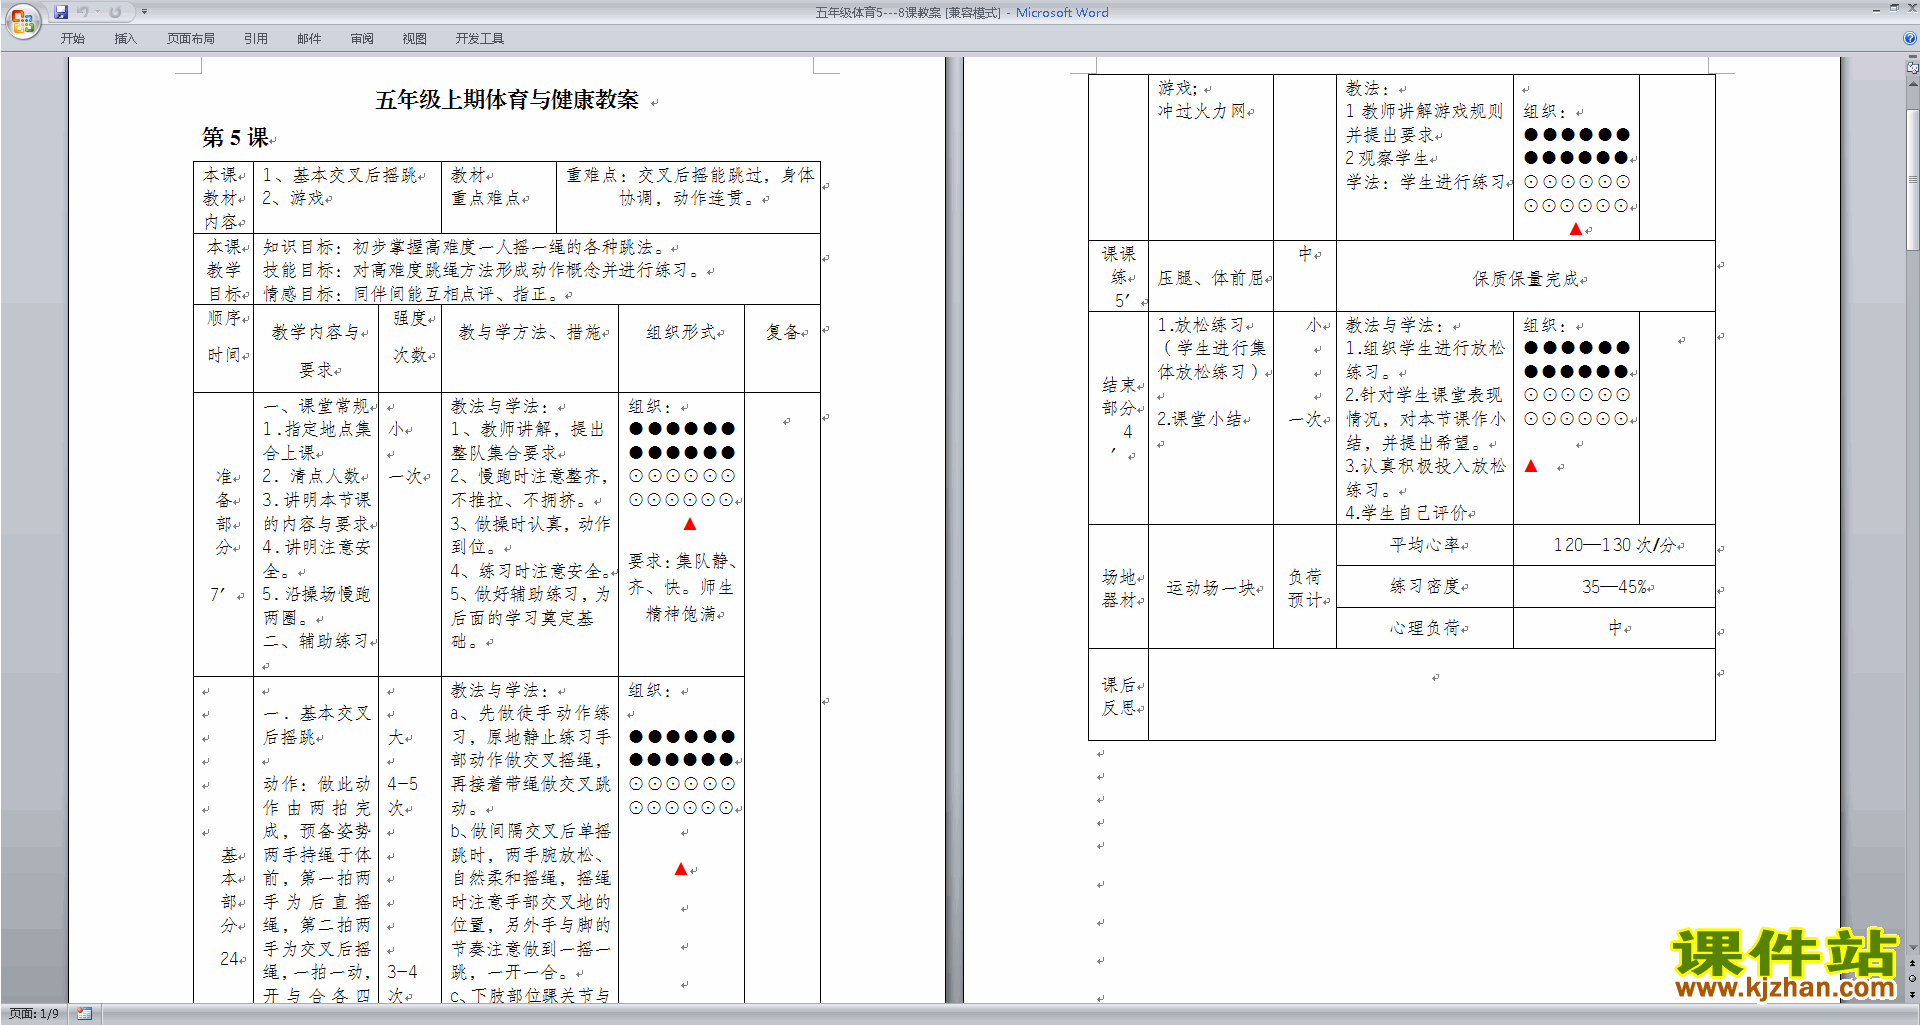Click the cell 运动场一块
Viewport: 1920px width, 1025px height.
tap(1211, 588)
